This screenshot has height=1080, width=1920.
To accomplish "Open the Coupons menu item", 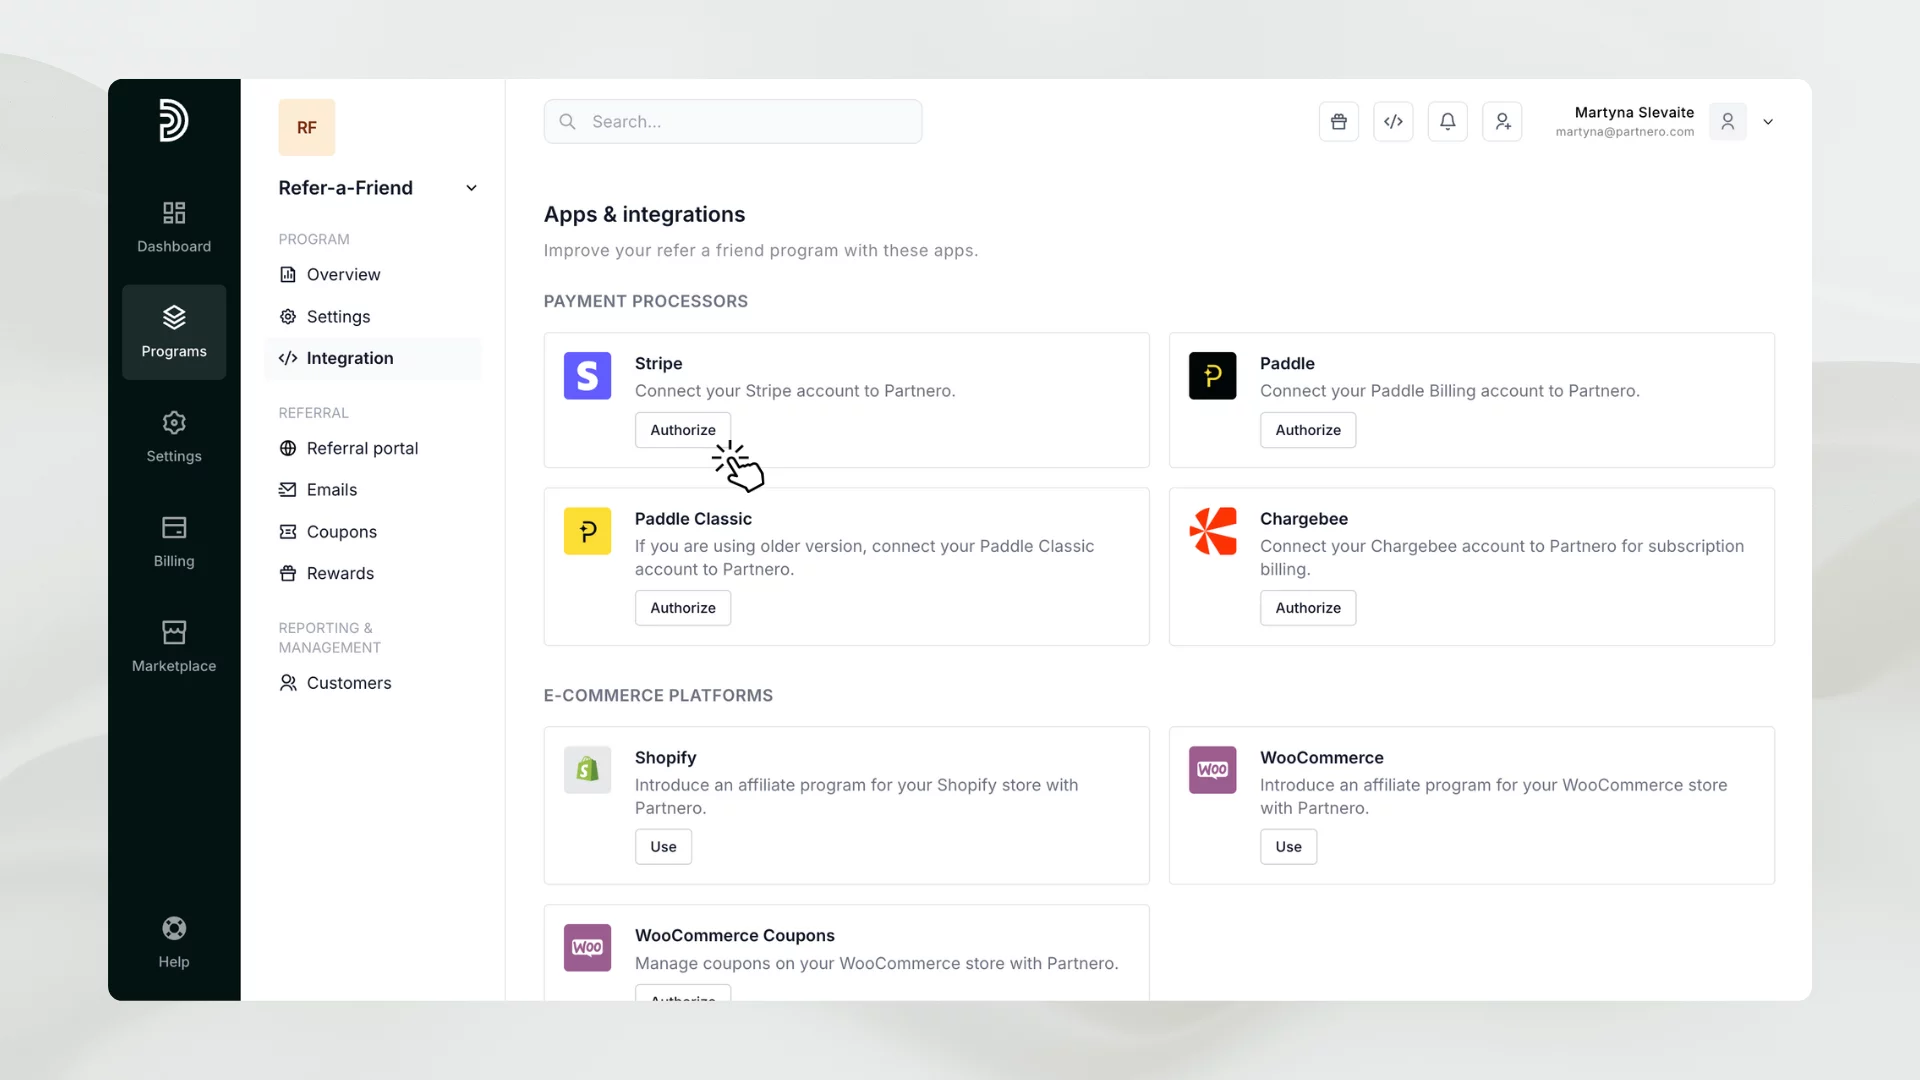I will 341,532.
